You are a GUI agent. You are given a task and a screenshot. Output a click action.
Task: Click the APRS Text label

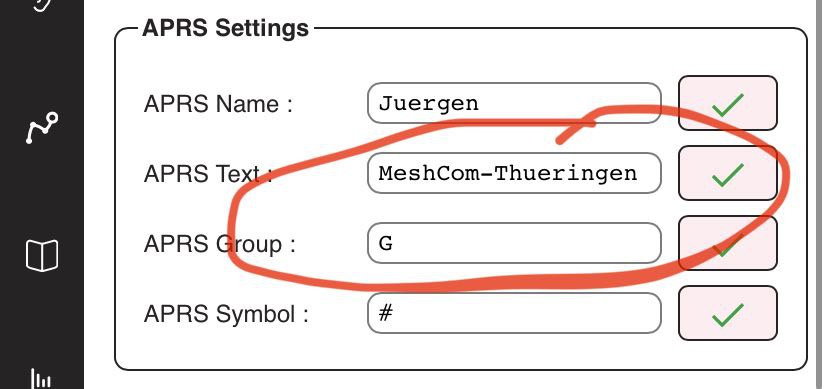(208, 174)
